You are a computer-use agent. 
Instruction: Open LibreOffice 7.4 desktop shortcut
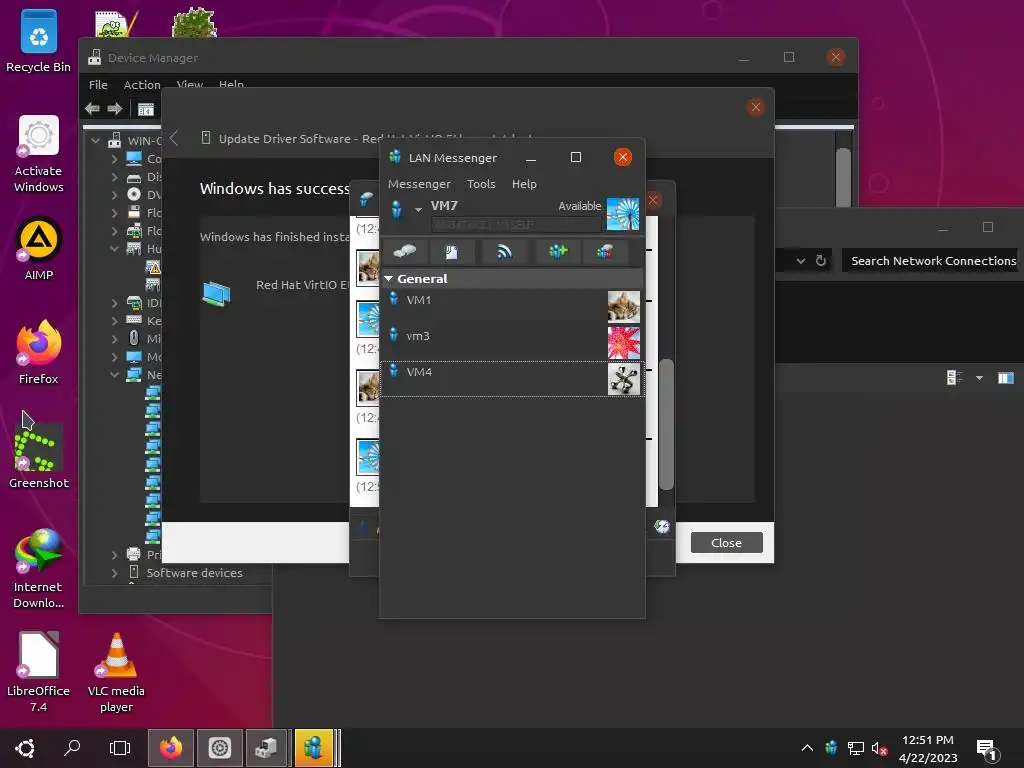point(39,673)
